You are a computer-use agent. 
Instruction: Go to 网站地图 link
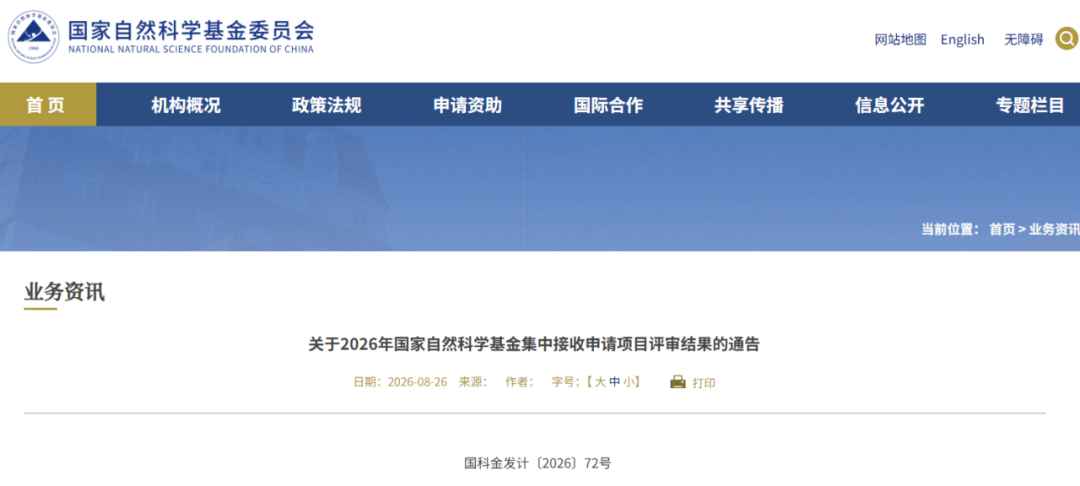[900, 39]
